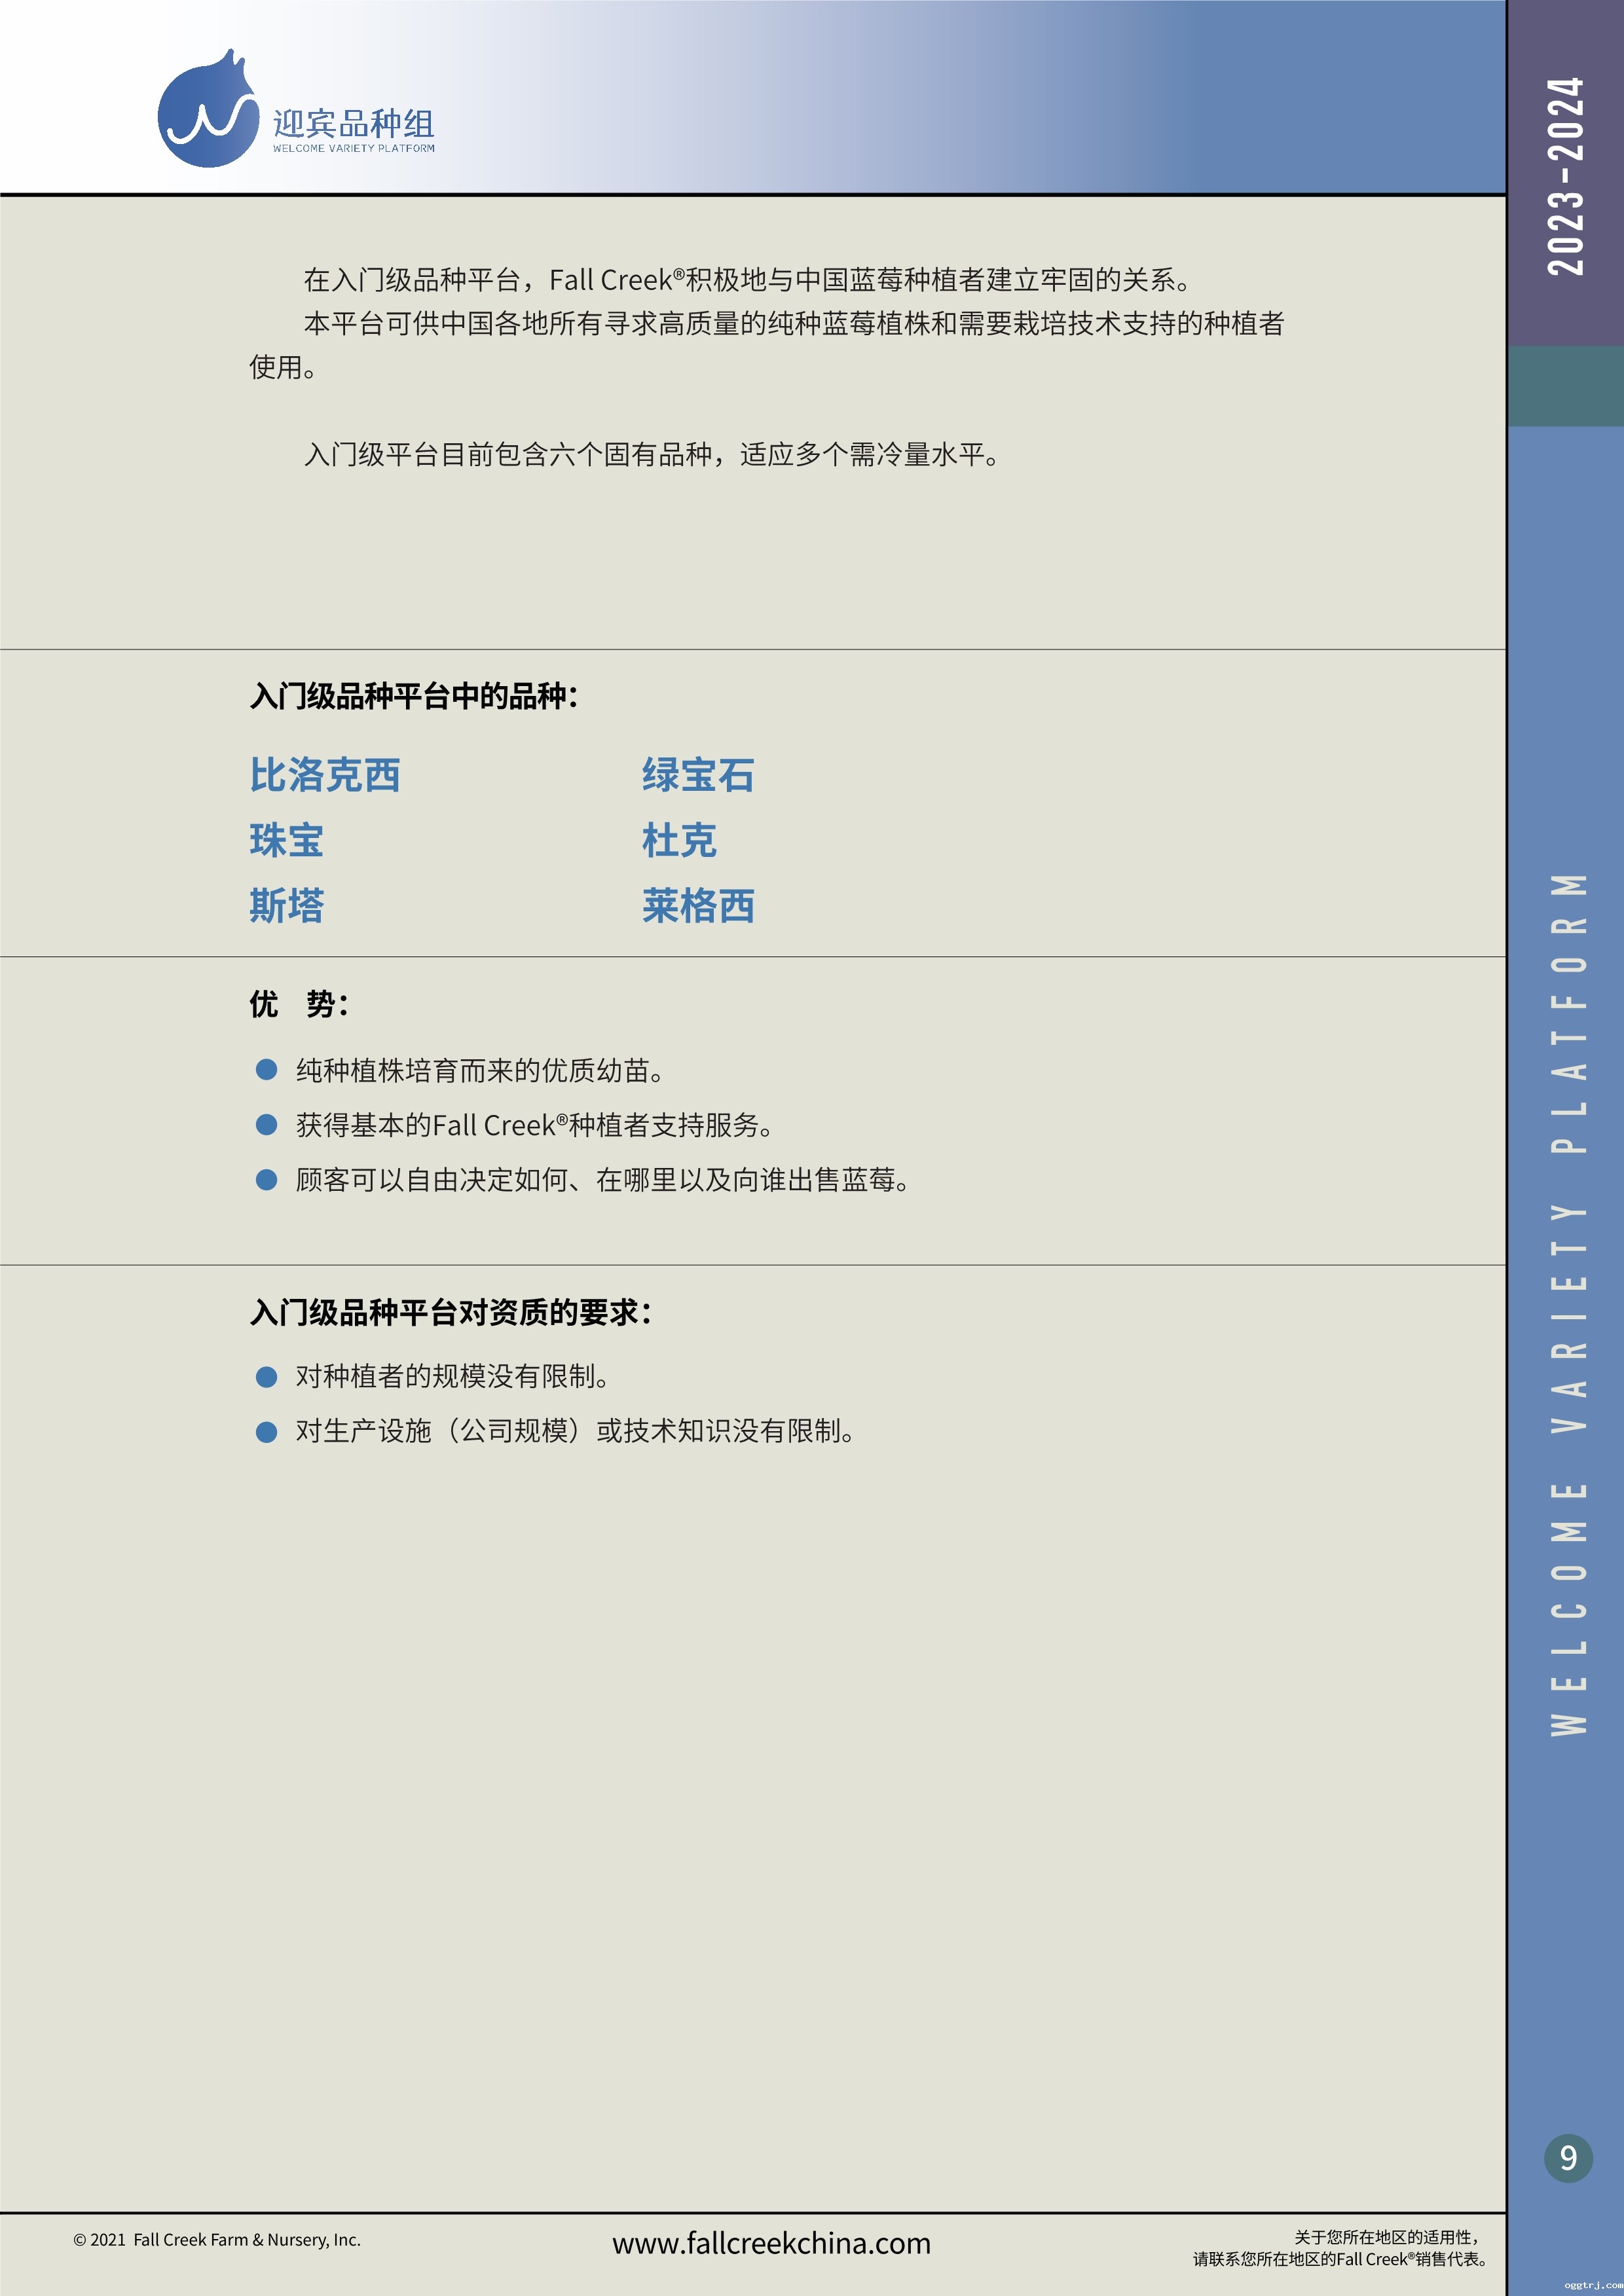This screenshot has width=1624, height=2296.
Task: Click bullet before 纯种植株培育而来的优质幼苗
Action: (266, 1070)
